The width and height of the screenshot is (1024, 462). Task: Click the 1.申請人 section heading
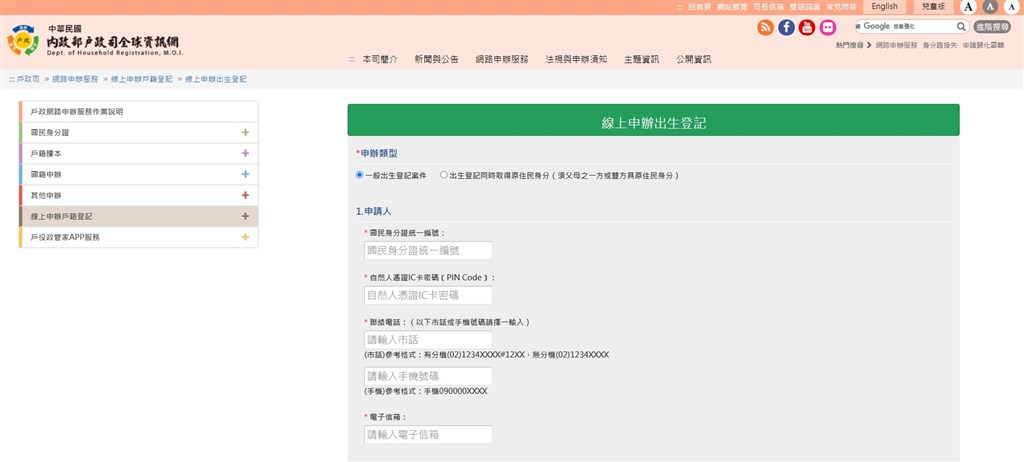374,212
